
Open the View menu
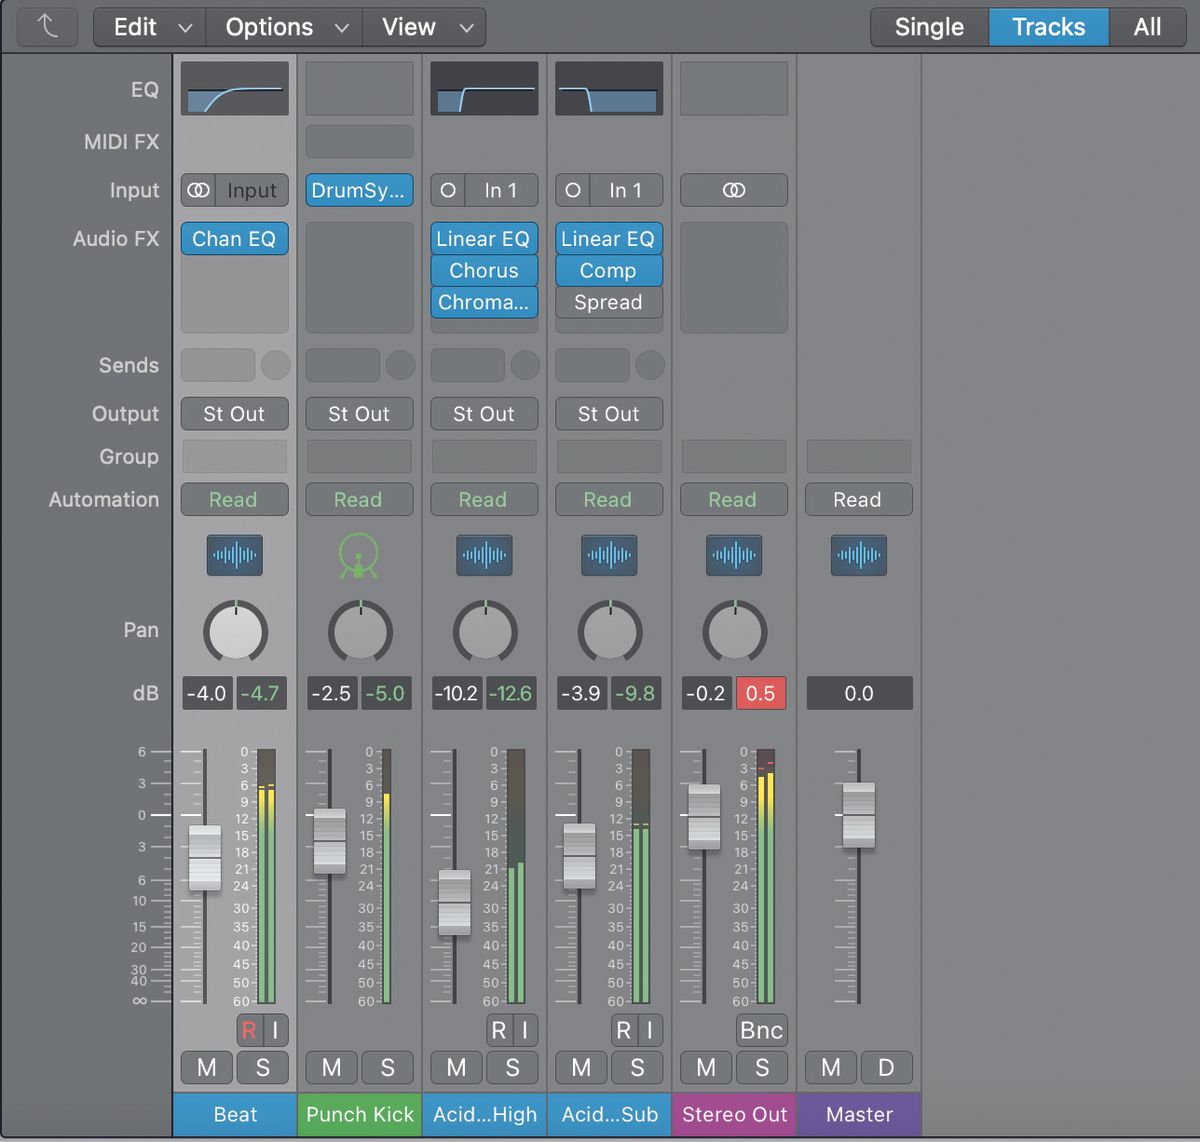424,27
